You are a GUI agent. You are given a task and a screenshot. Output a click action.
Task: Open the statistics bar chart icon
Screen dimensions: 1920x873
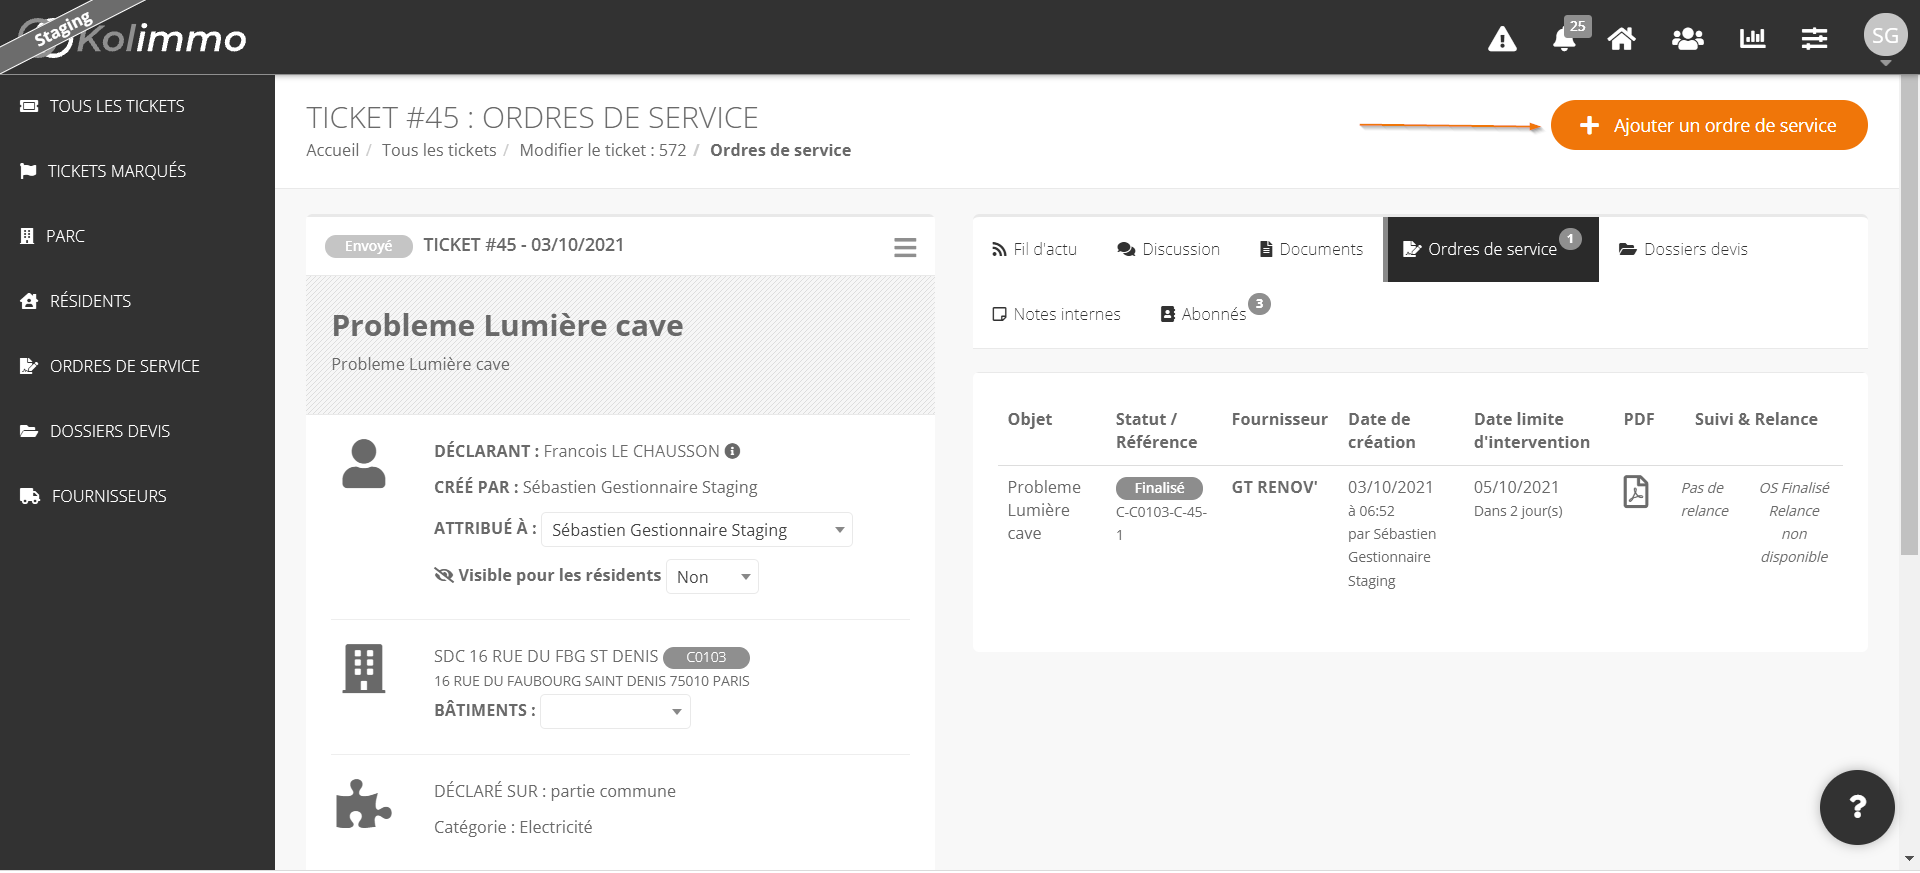click(1752, 39)
